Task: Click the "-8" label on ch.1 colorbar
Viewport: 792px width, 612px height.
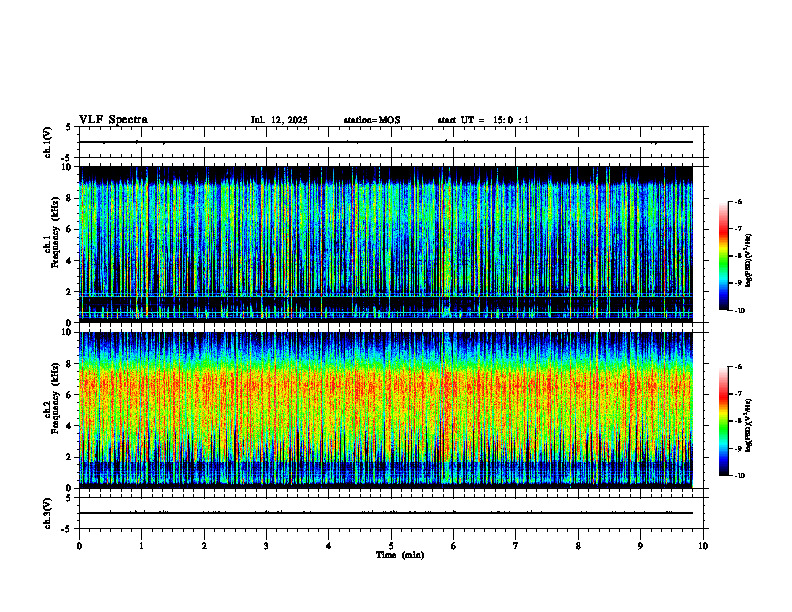Action: (738, 256)
